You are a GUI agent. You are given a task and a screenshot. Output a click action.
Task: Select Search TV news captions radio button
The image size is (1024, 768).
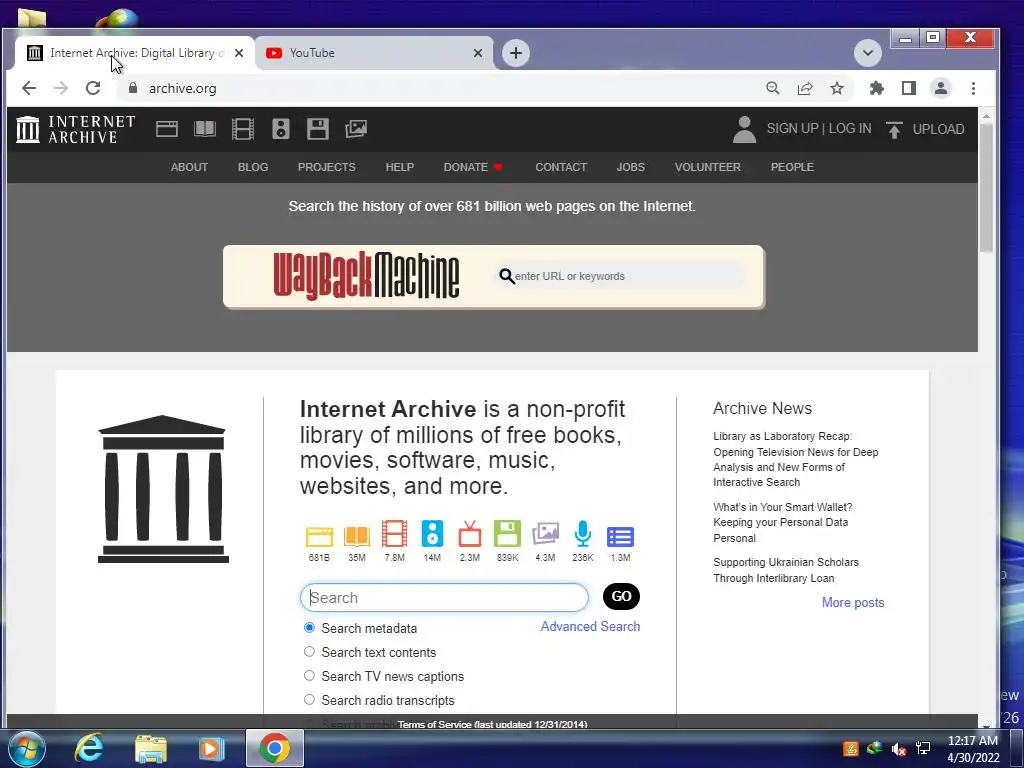point(310,676)
